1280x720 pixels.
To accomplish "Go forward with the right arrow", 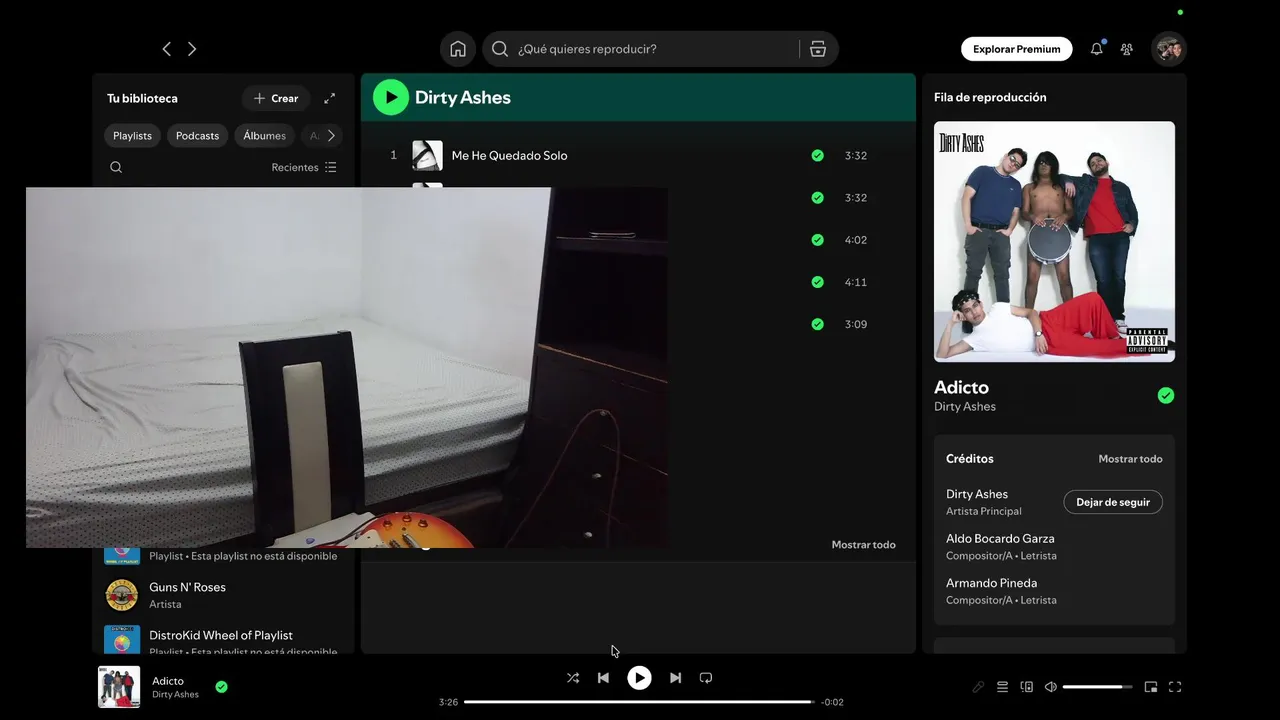I will pyautogui.click(x=192, y=49).
